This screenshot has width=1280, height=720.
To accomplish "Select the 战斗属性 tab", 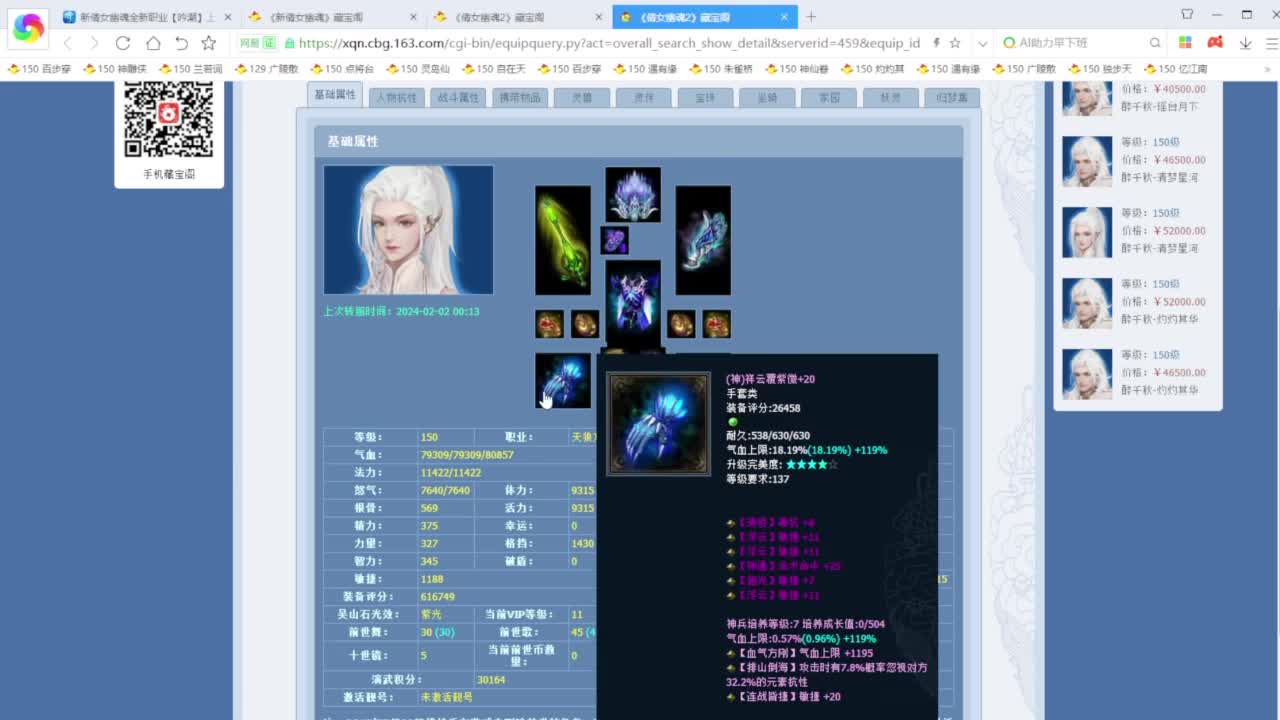I will click(x=458, y=97).
